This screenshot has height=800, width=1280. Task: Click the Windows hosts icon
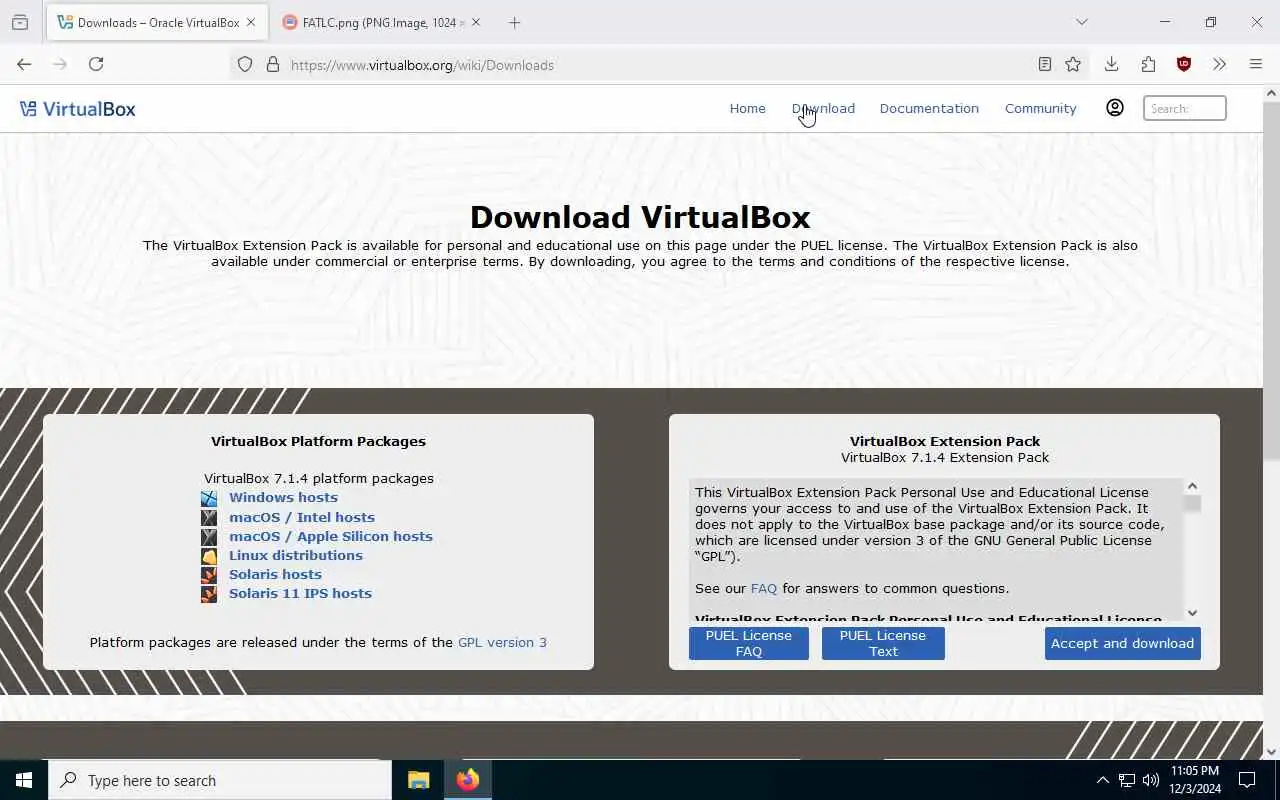(209, 498)
